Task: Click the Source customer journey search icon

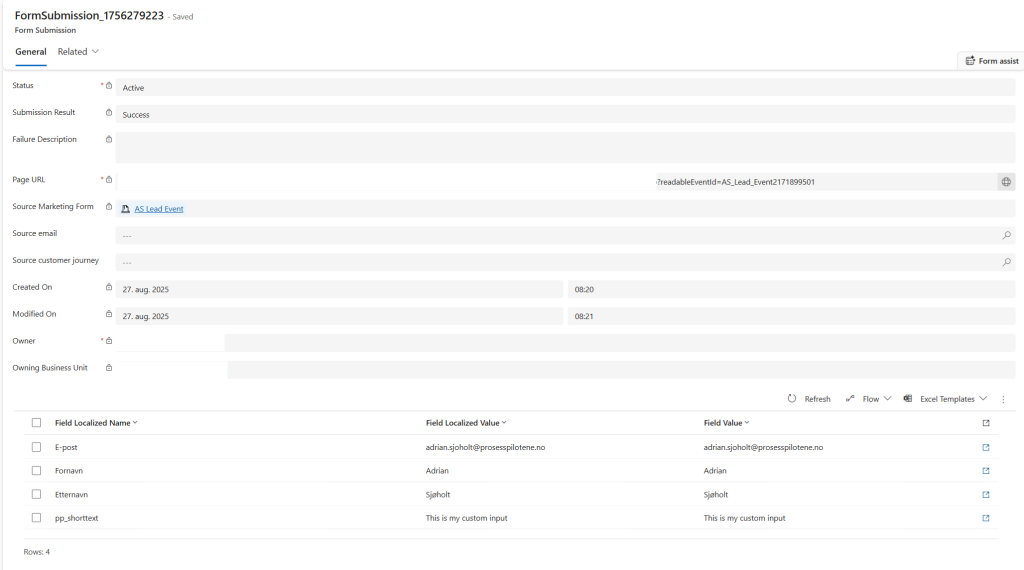Action: 1006,263
